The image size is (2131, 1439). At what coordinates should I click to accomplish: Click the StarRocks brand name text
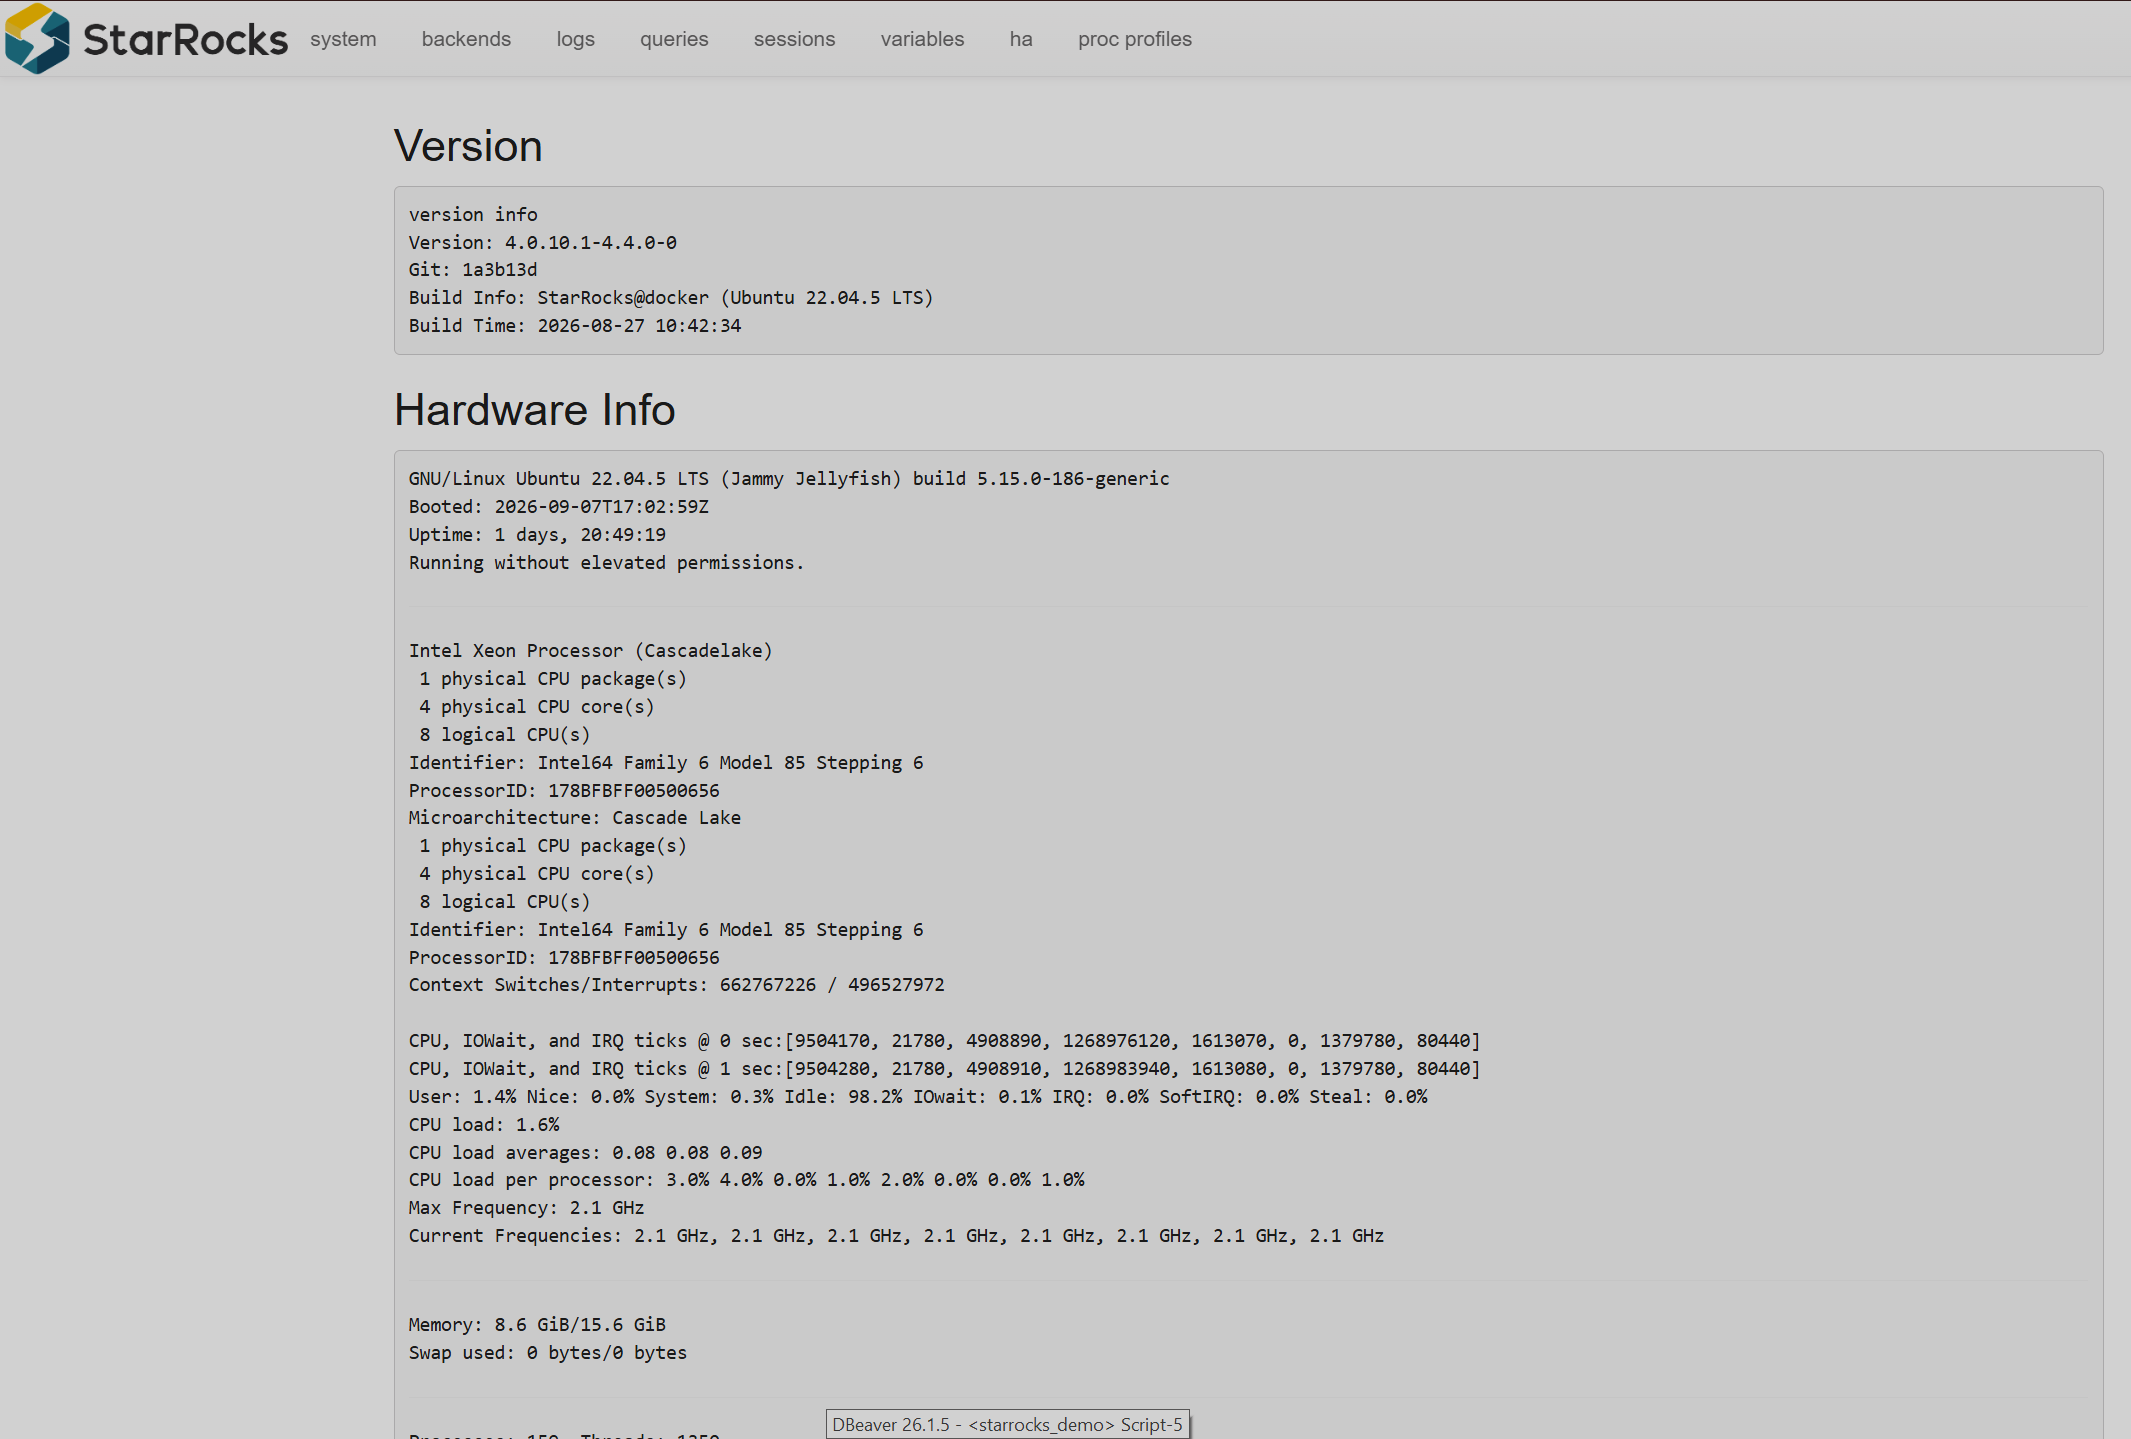click(185, 39)
